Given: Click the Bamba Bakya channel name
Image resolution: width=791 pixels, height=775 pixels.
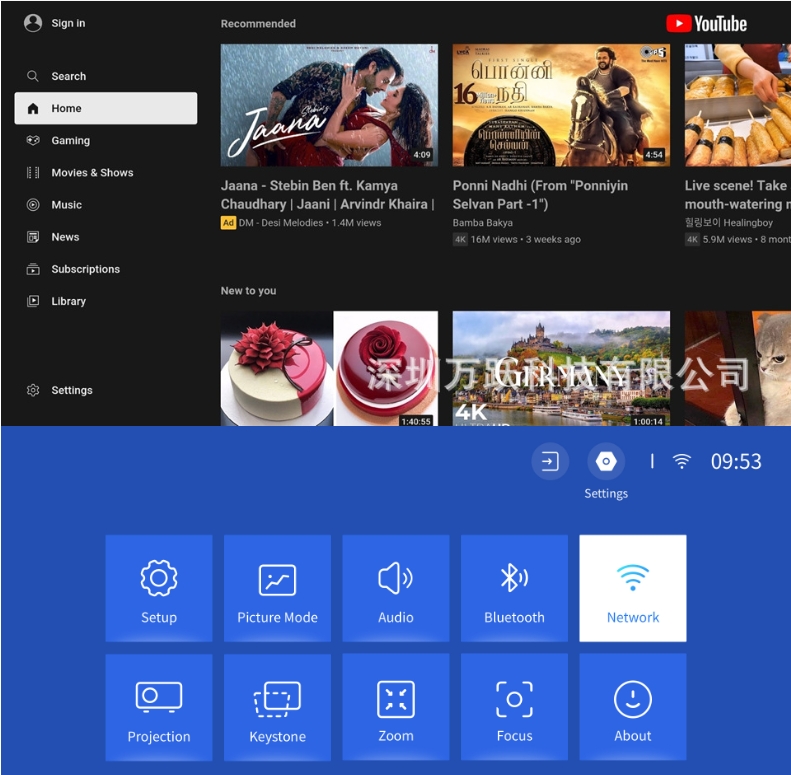Looking at the screenshot, I should pyautogui.click(x=483, y=223).
